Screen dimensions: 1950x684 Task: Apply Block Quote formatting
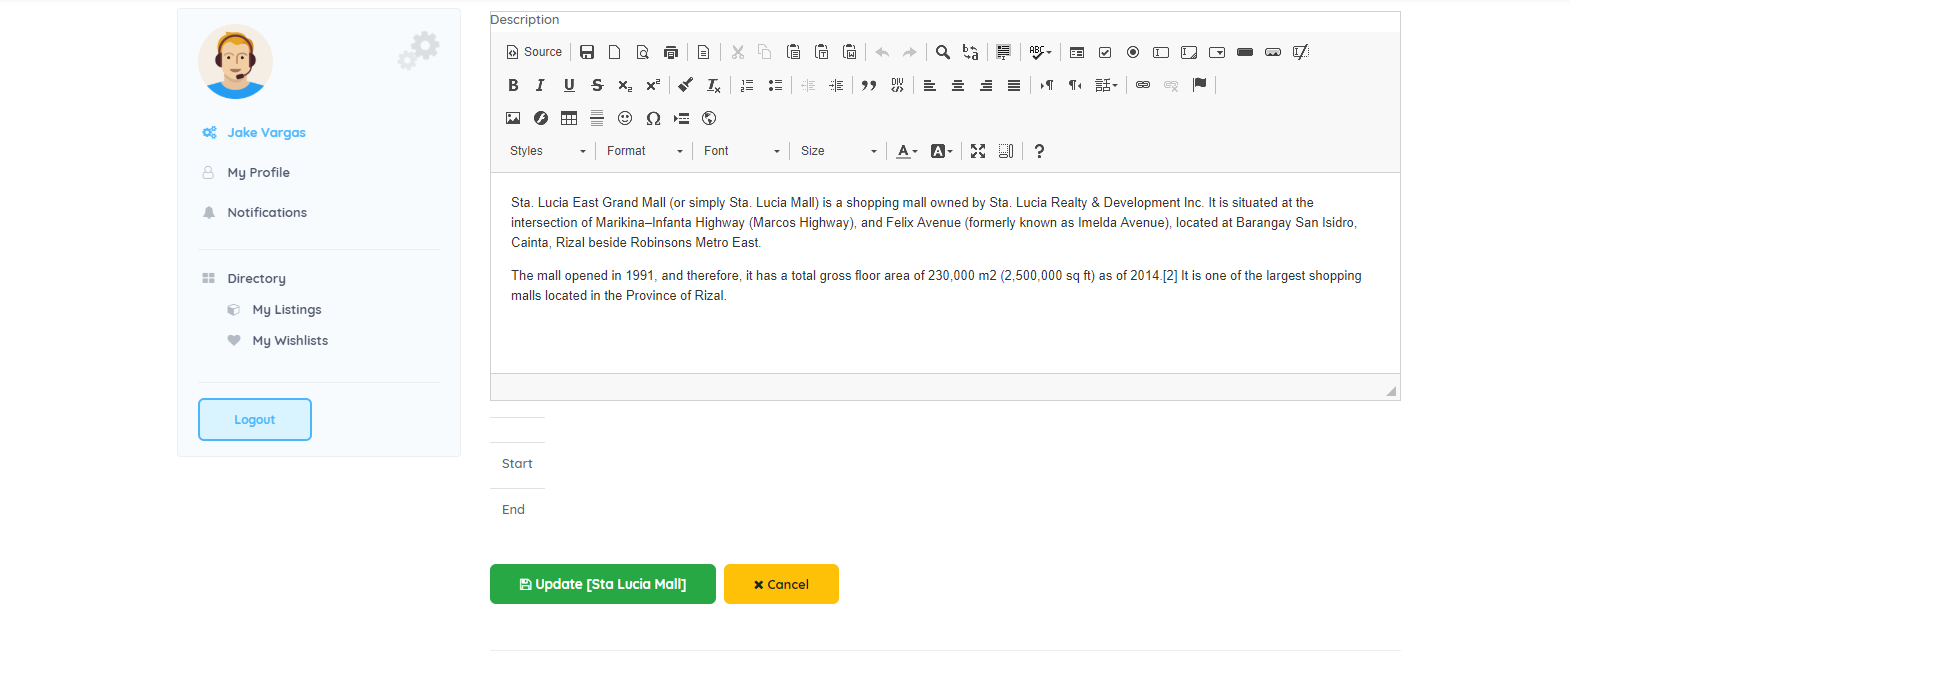pos(869,85)
